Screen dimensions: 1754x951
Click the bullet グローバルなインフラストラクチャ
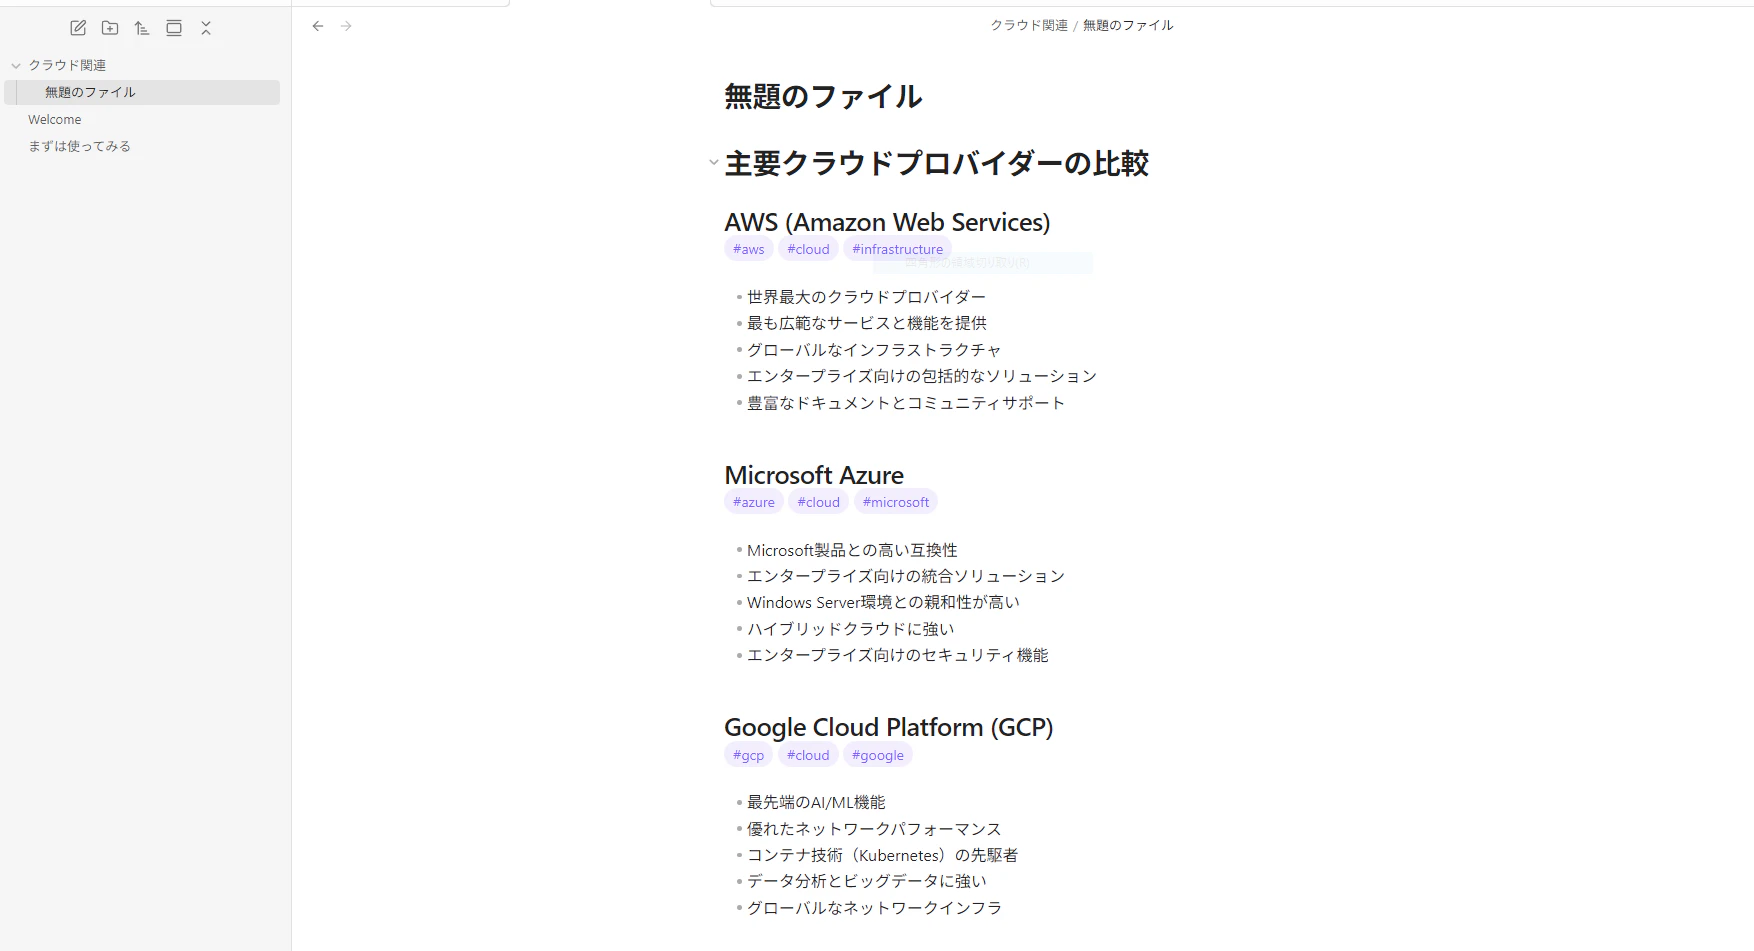[874, 350]
